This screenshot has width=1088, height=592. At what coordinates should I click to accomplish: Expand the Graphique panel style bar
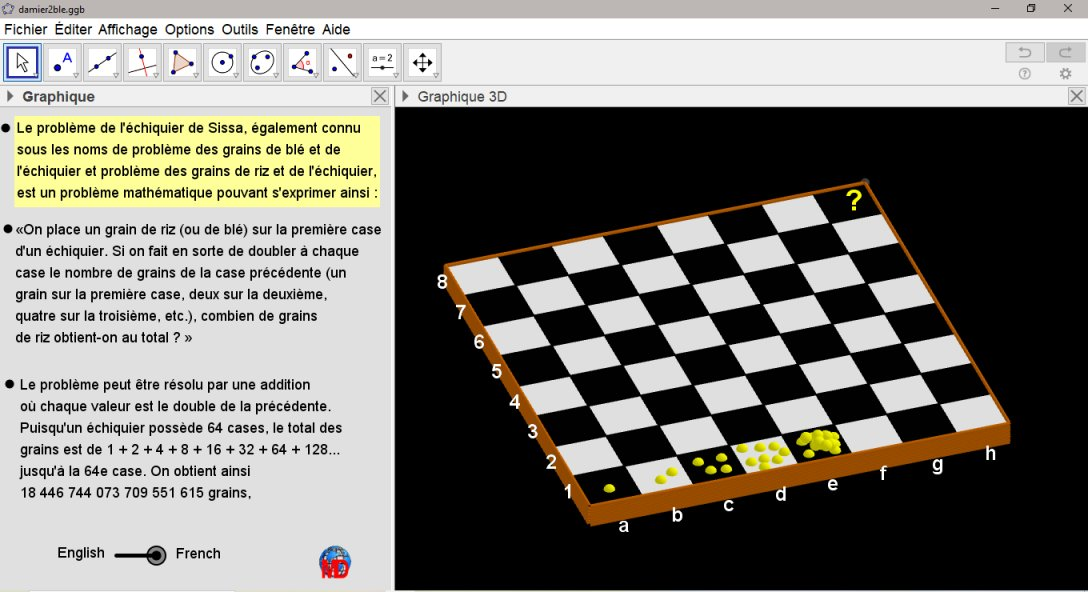click(x=11, y=97)
